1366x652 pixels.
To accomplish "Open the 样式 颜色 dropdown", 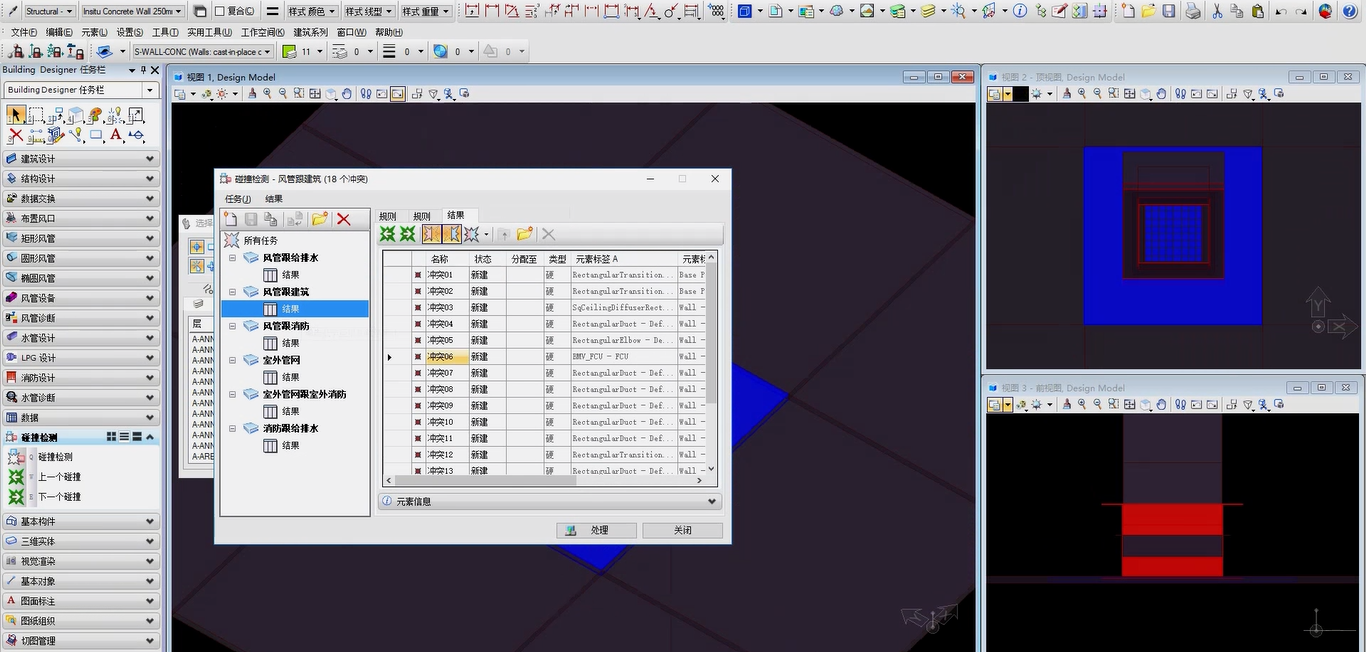I will pos(312,12).
